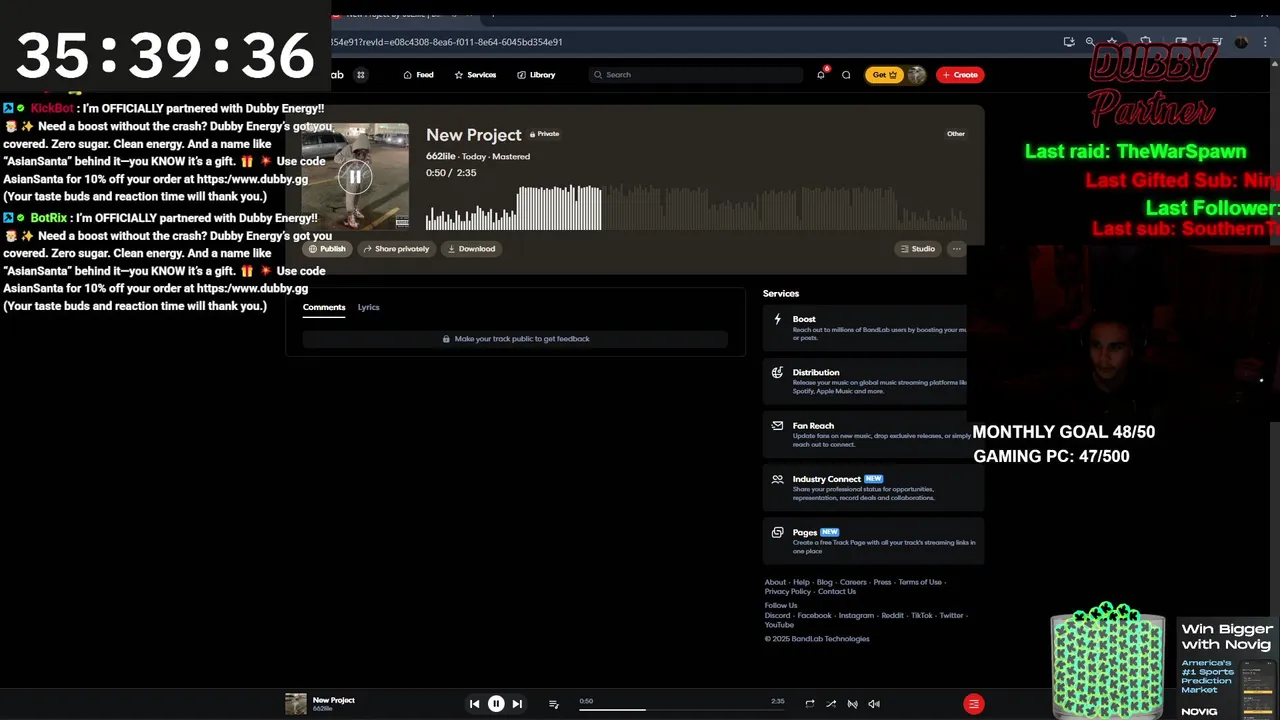Open the Instagram follow link
The width and height of the screenshot is (1280, 720).
(856, 616)
